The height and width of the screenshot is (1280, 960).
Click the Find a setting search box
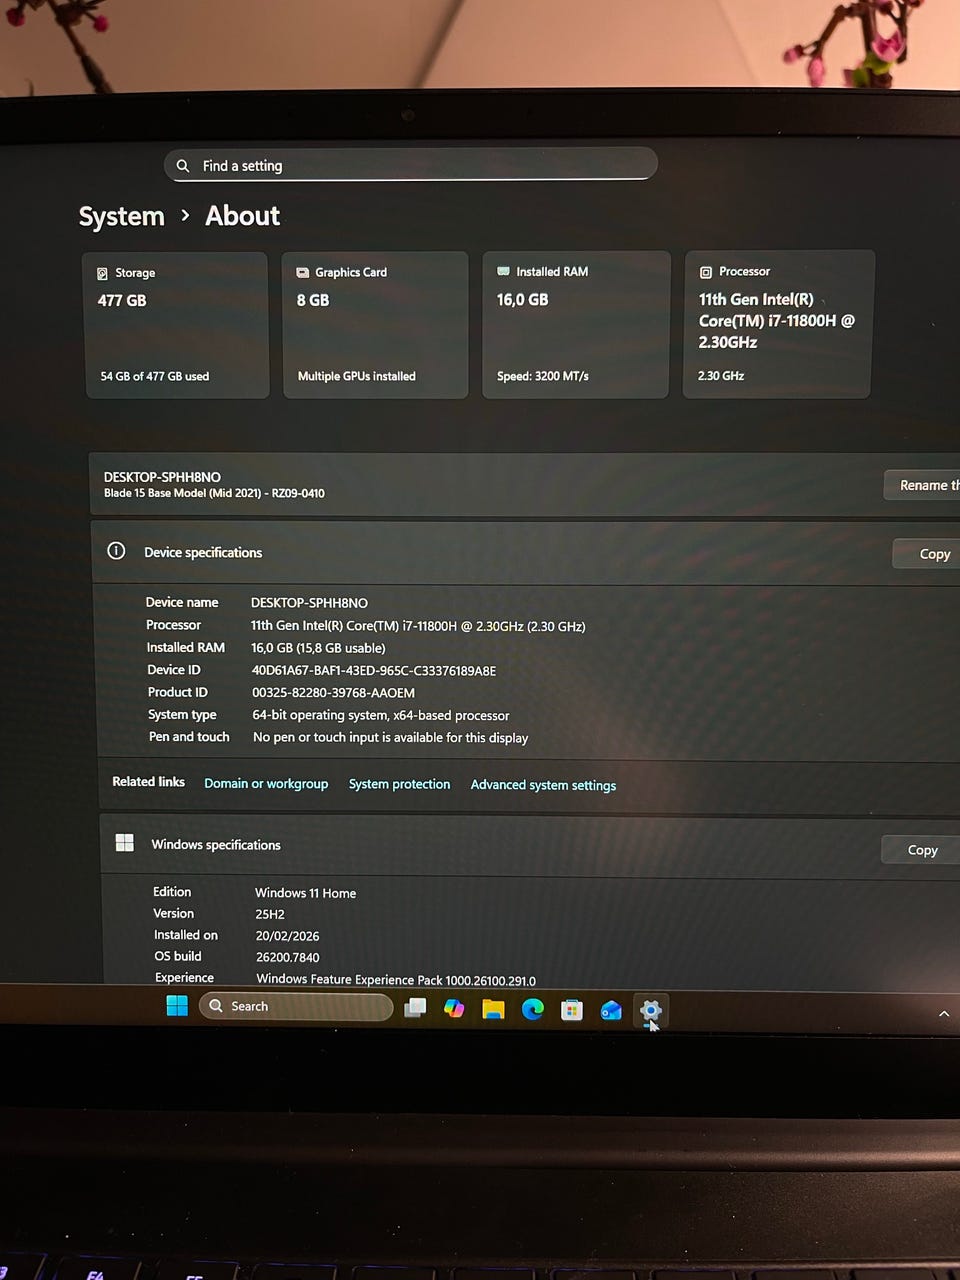[x=410, y=165]
